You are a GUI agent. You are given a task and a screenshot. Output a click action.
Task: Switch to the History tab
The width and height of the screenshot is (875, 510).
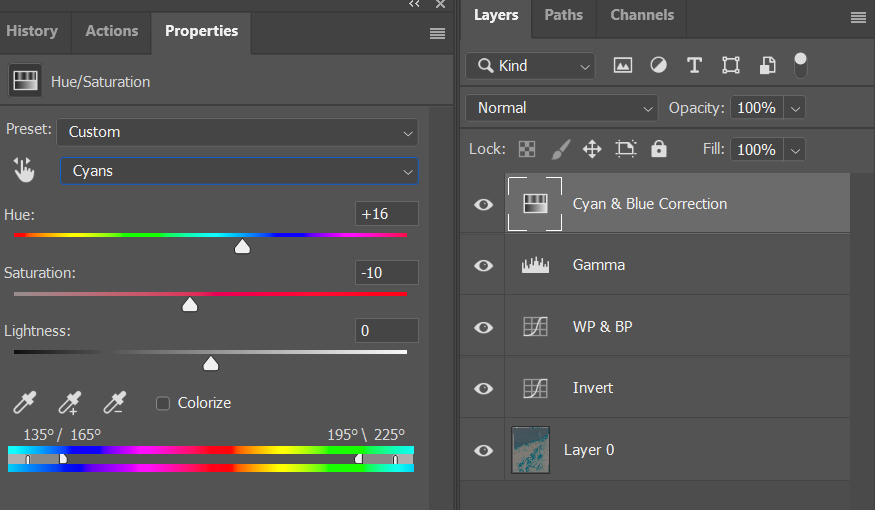click(32, 31)
